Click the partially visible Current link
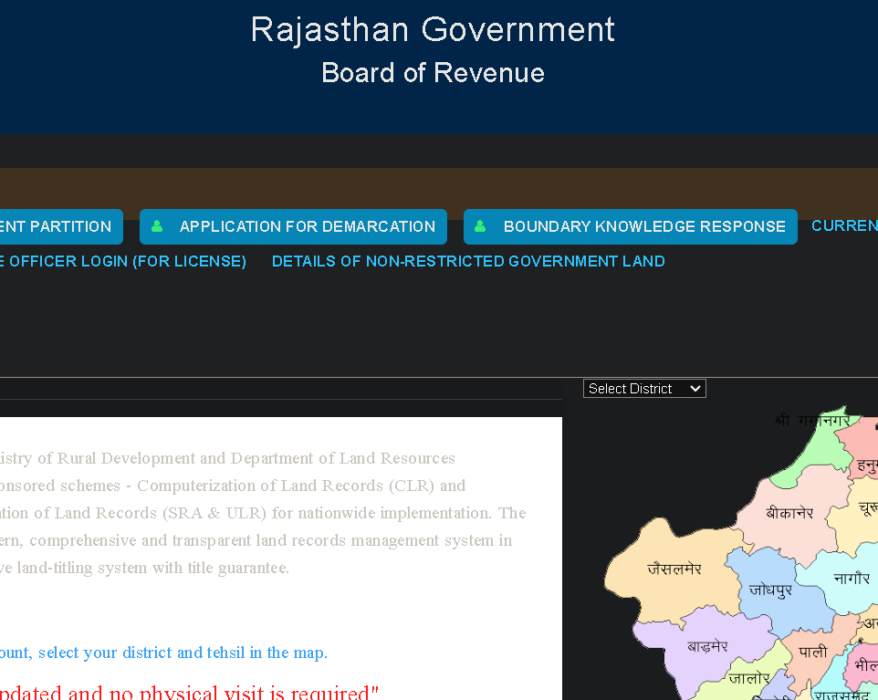This screenshot has height=700, width=878. coord(844,226)
